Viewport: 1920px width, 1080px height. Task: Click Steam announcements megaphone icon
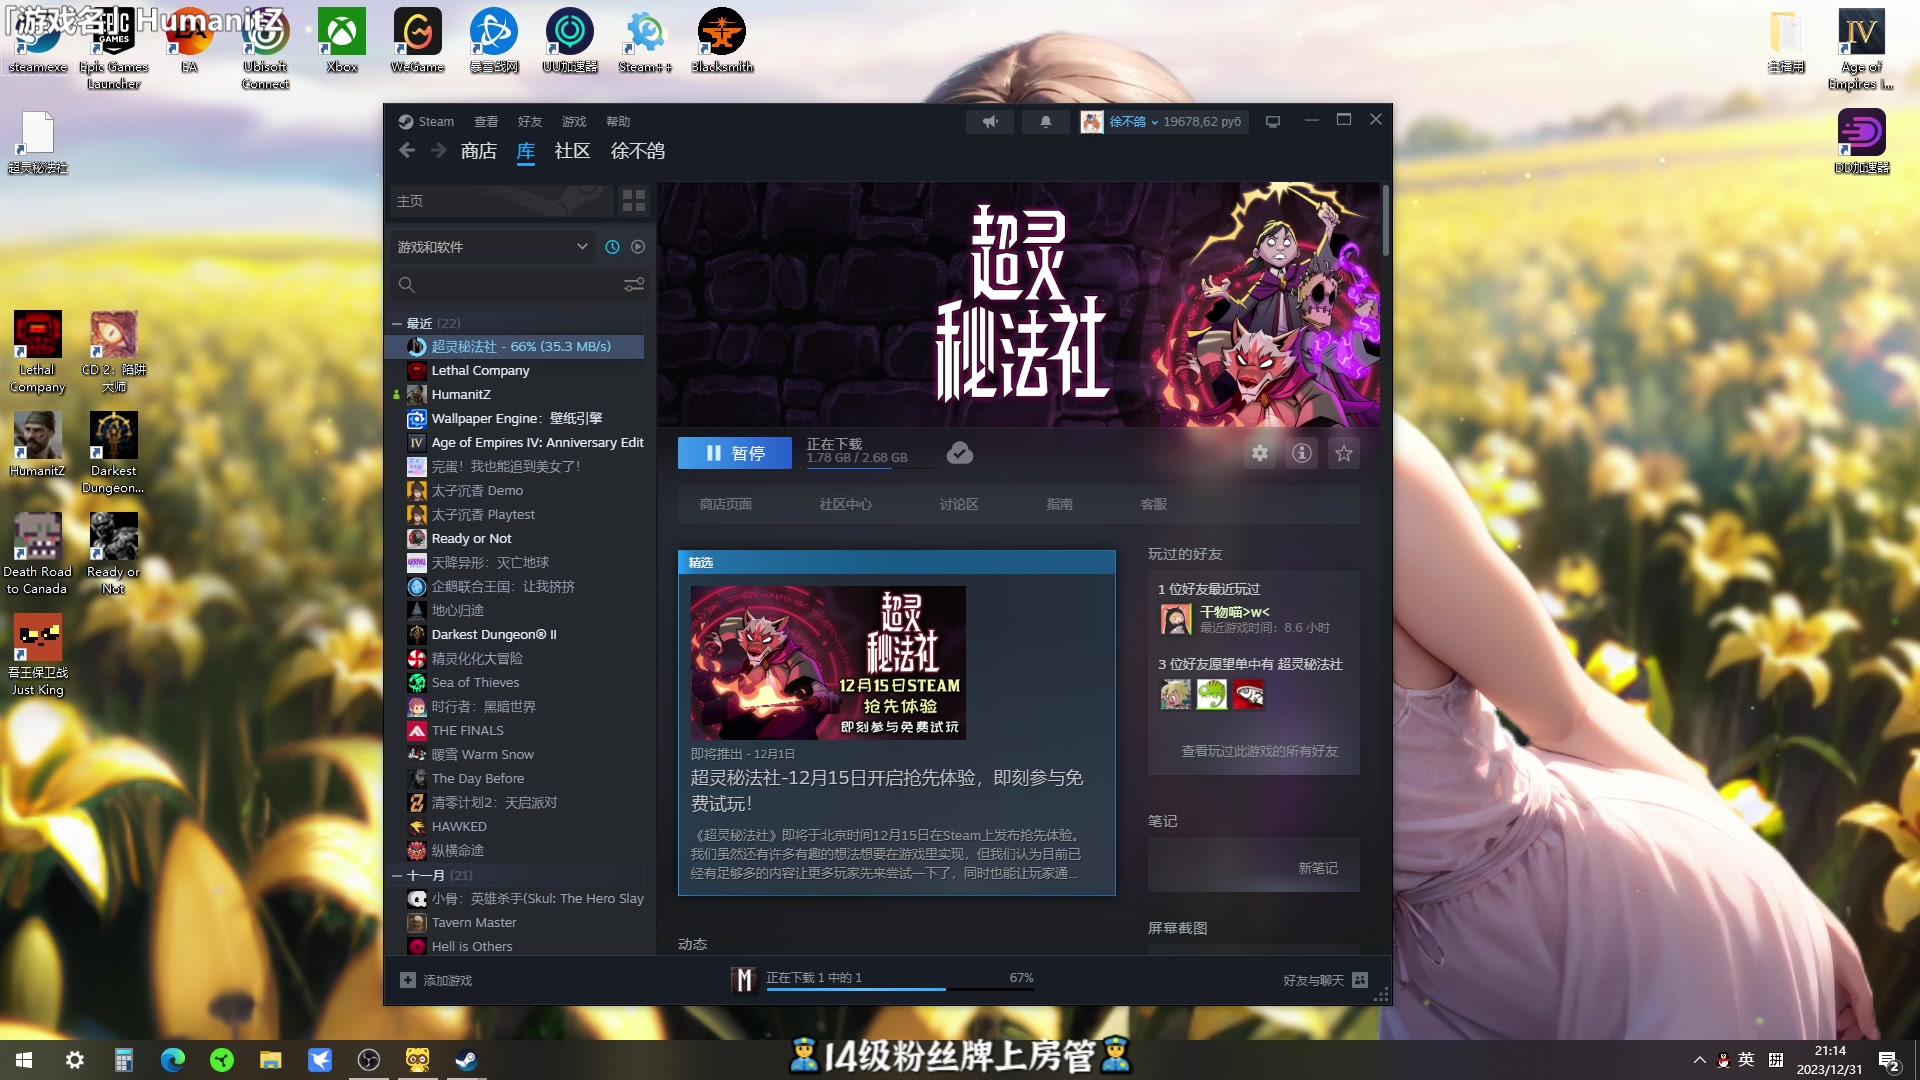coord(990,122)
